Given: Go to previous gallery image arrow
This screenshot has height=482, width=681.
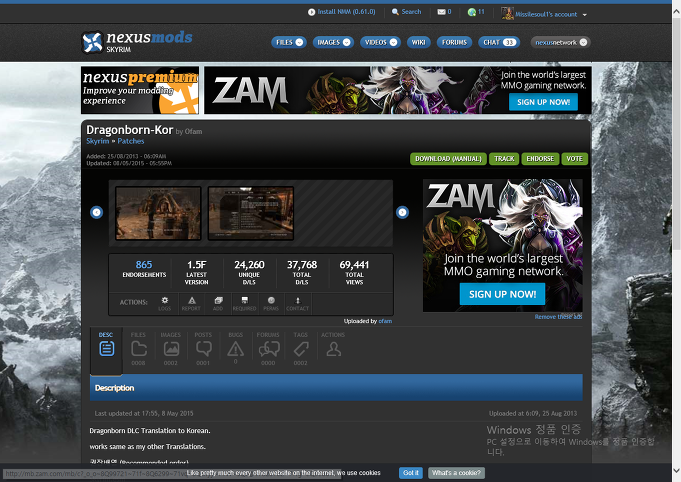Looking at the screenshot, I should 96,212.
